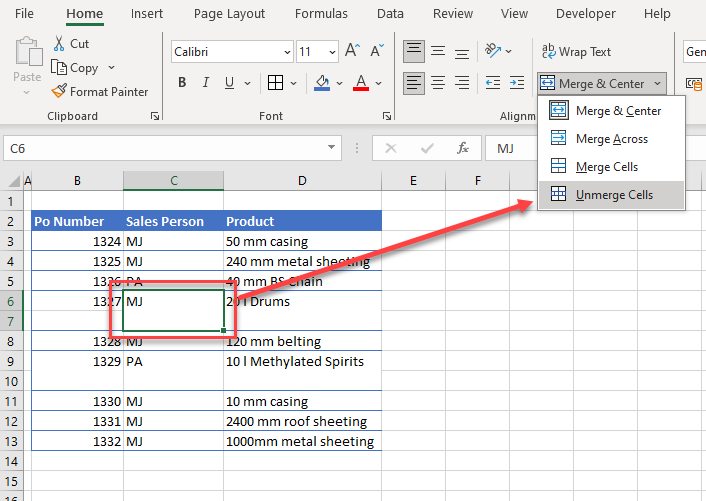Select the Sales Person header cell
Viewport: 706px width, 501px height.
173,221
